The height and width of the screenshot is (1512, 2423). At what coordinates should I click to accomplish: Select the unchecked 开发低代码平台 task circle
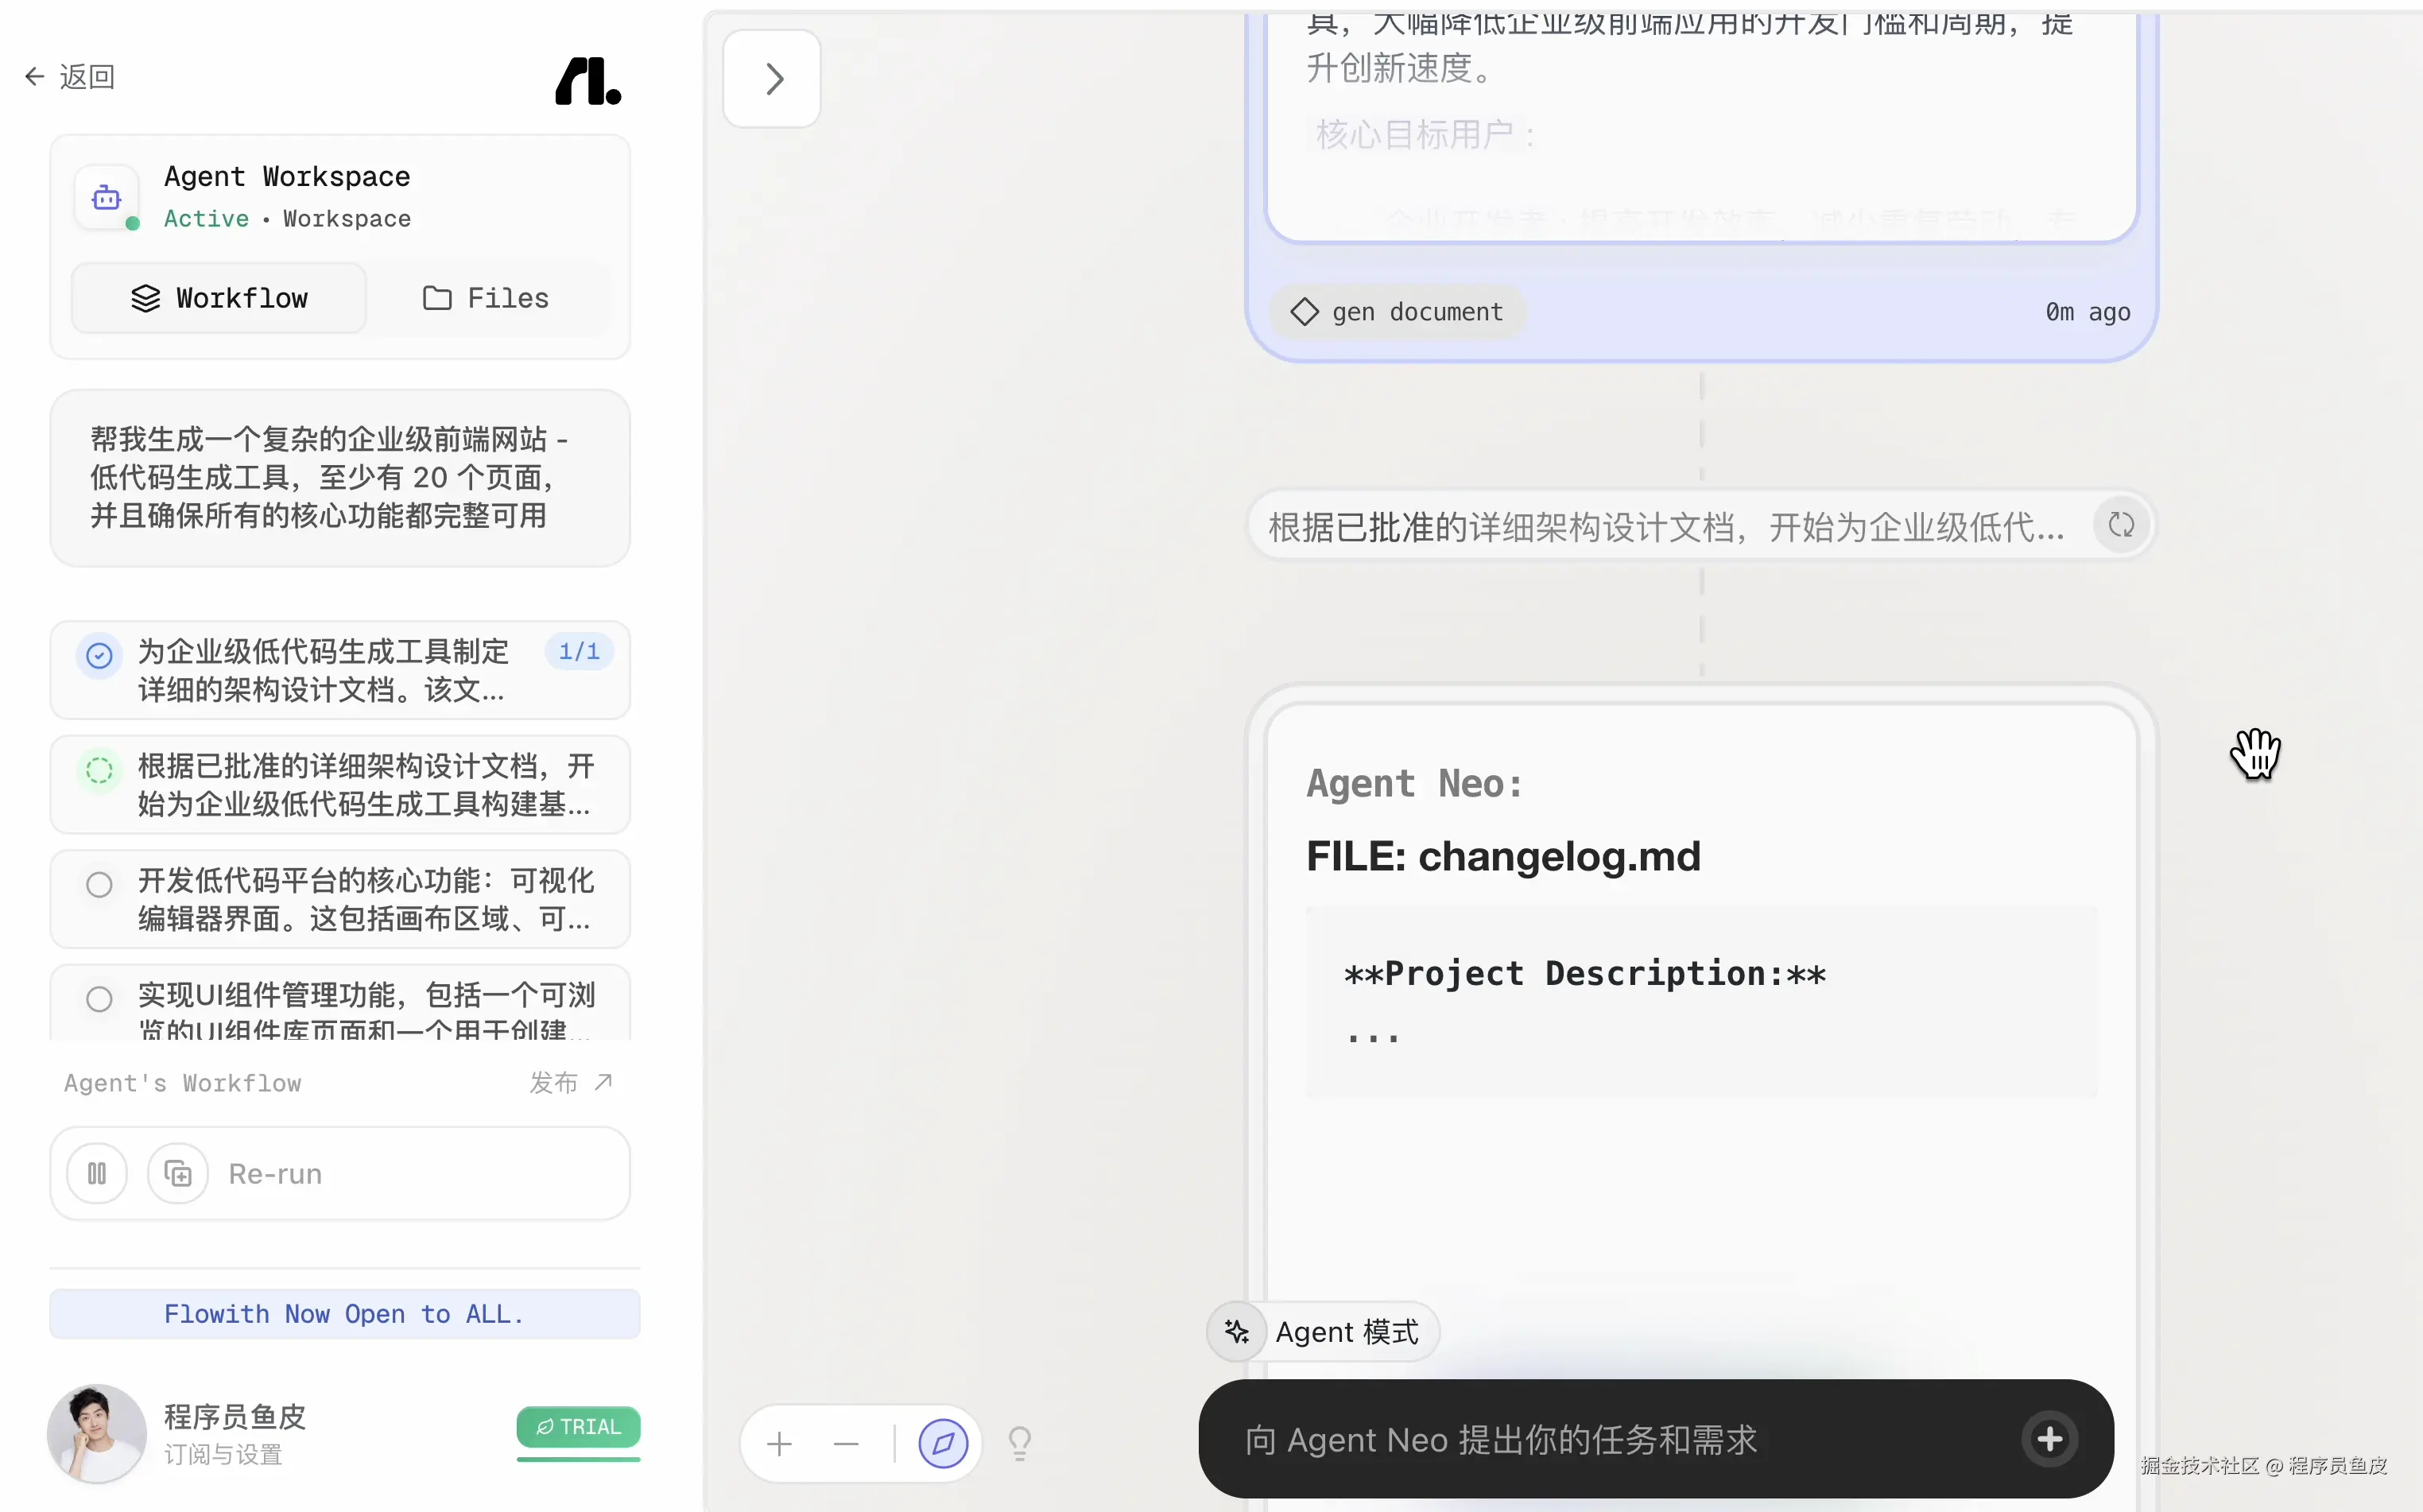[x=99, y=885]
